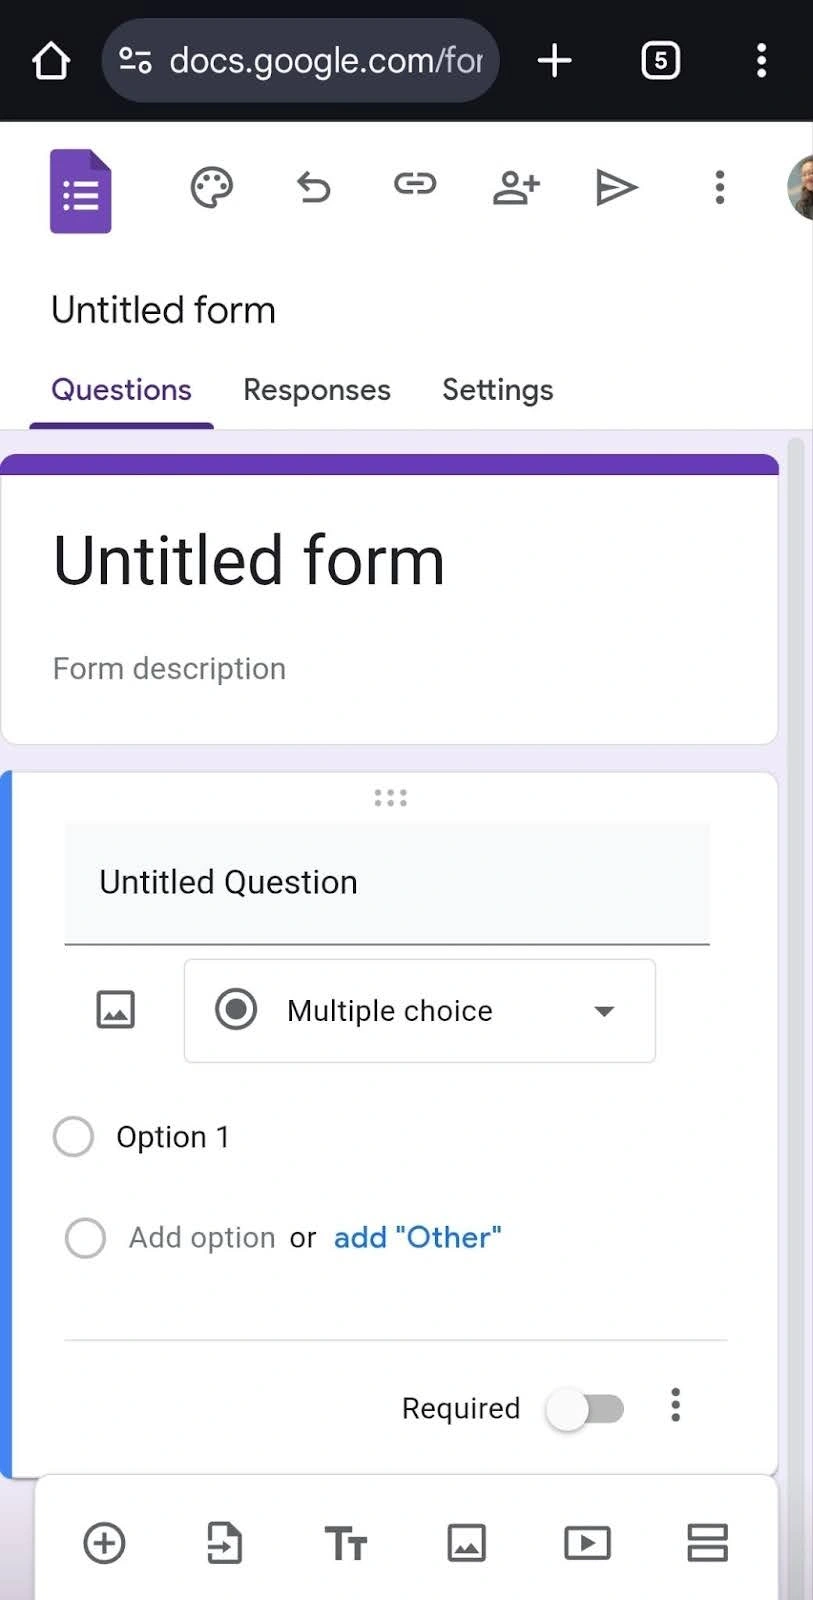Click the Add option radio circle
This screenshot has width=813, height=1600.
(86, 1237)
